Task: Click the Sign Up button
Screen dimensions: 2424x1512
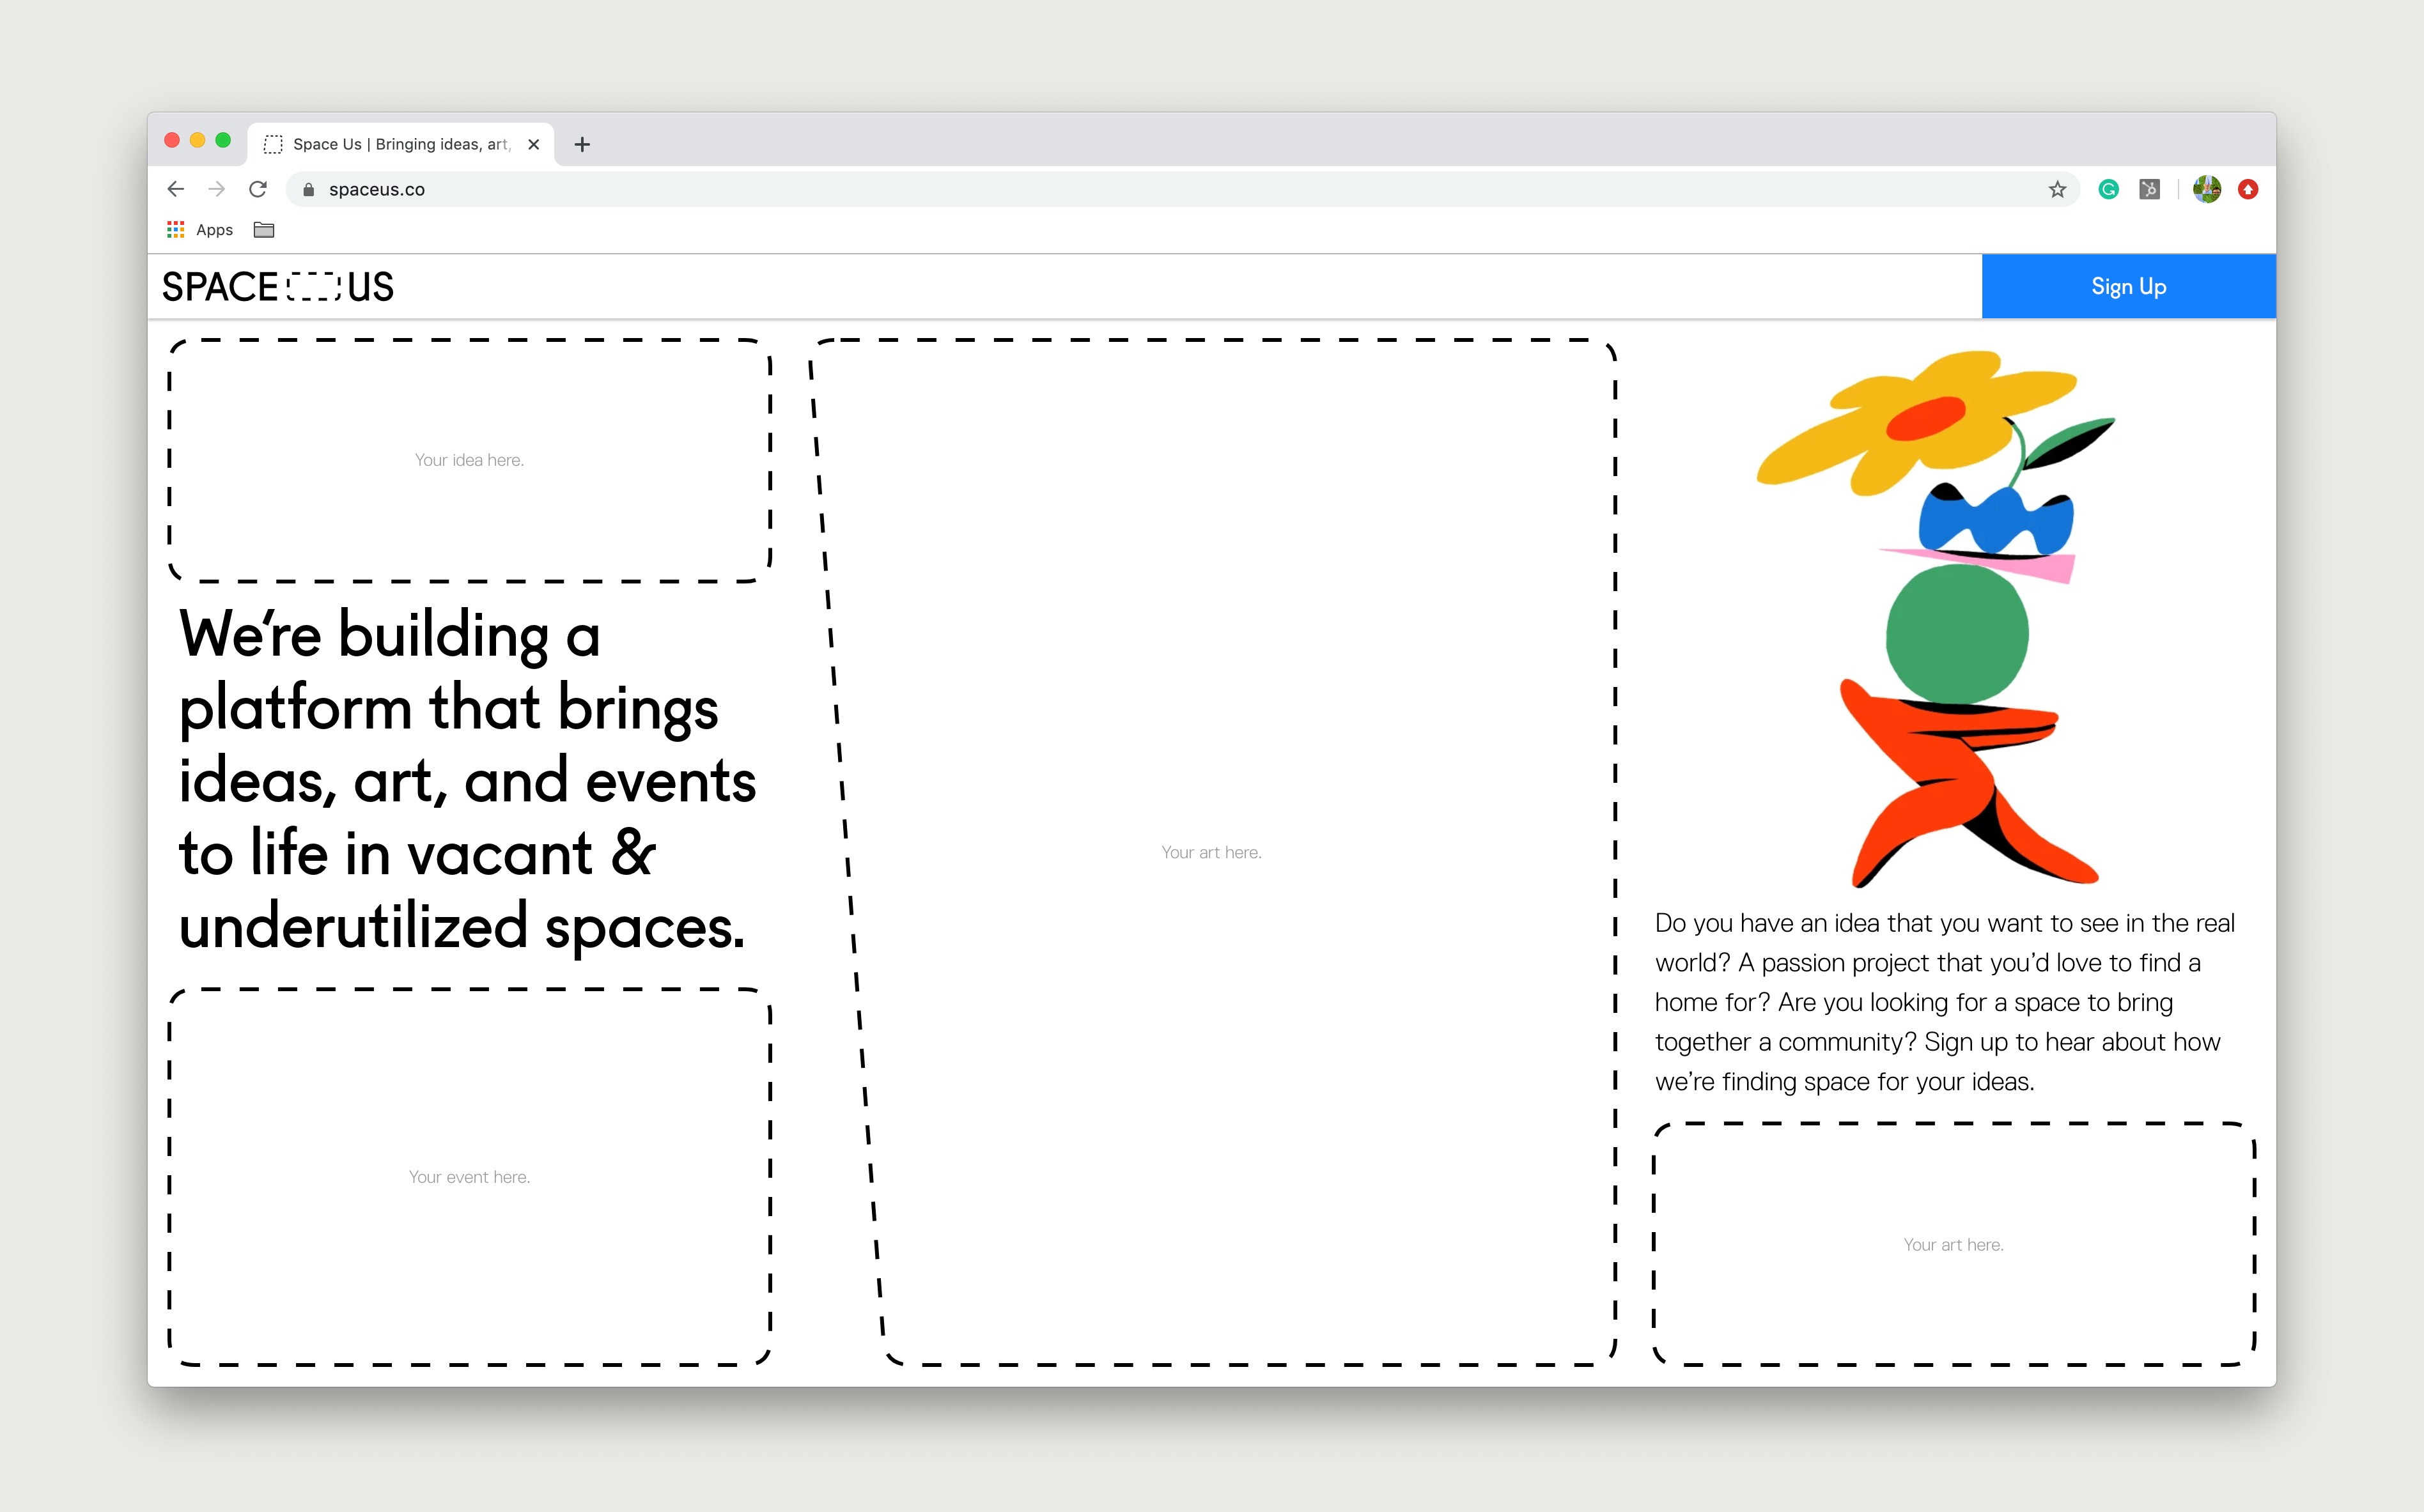Action: coord(2128,286)
